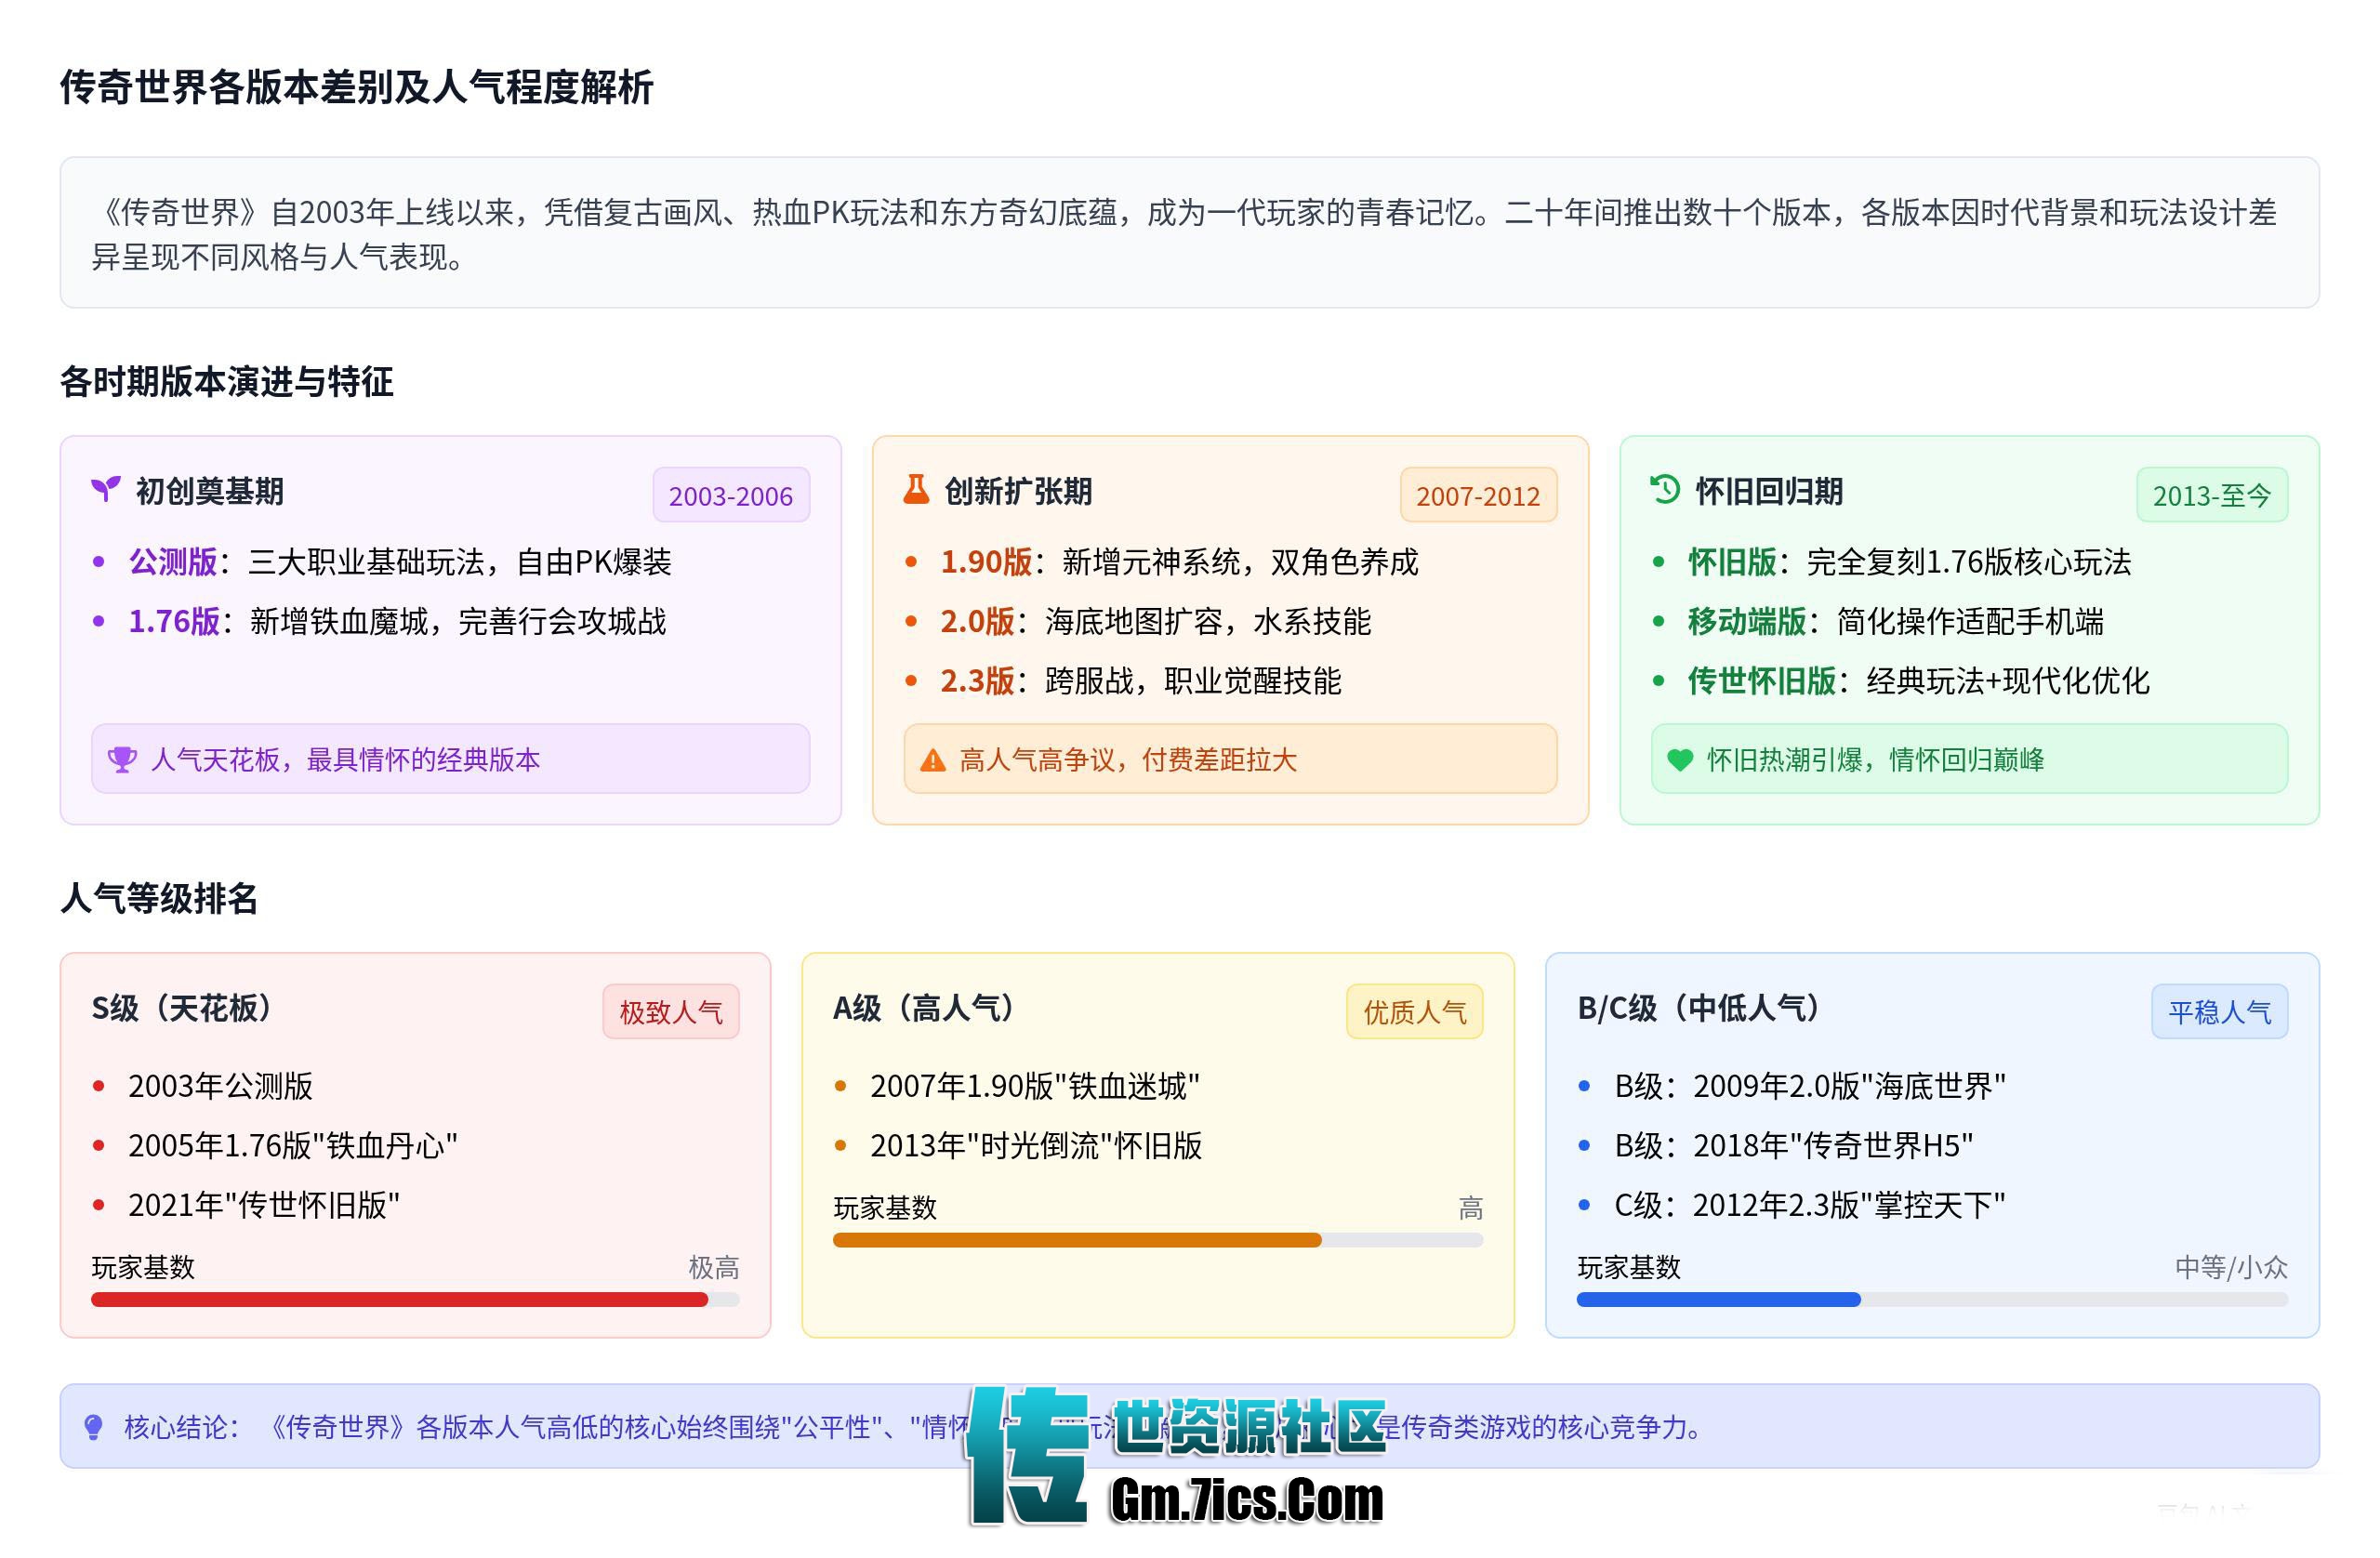
Task: Click the 极致人气 tag
Action: [x=670, y=1012]
